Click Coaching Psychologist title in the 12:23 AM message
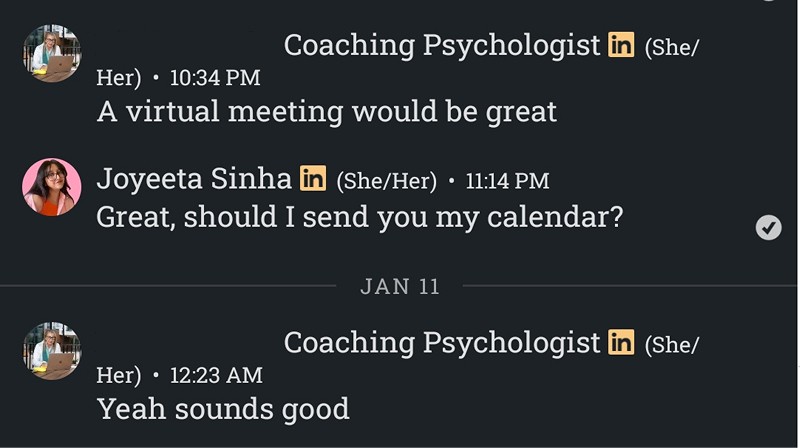The width and height of the screenshot is (800, 448). point(442,343)
